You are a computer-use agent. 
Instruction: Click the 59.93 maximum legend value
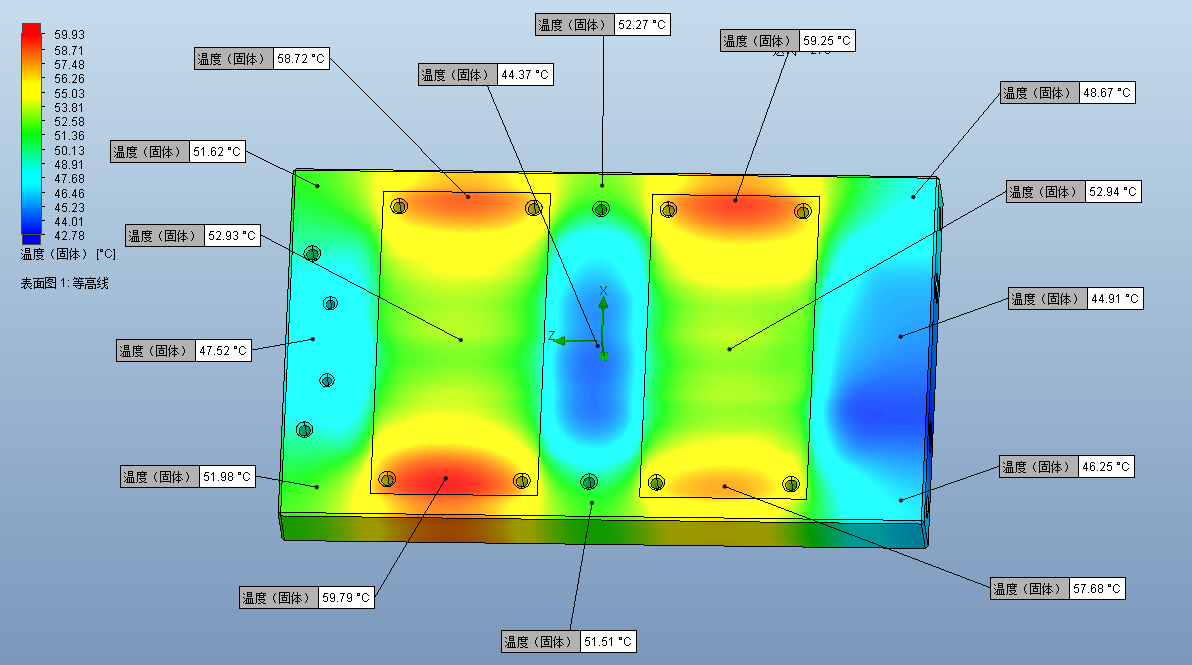click(68, 35)
